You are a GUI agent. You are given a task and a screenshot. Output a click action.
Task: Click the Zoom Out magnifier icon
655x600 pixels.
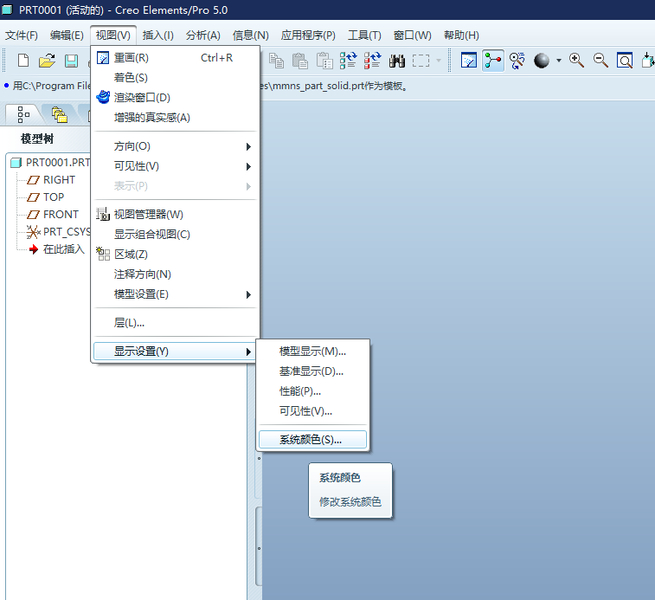600,61
